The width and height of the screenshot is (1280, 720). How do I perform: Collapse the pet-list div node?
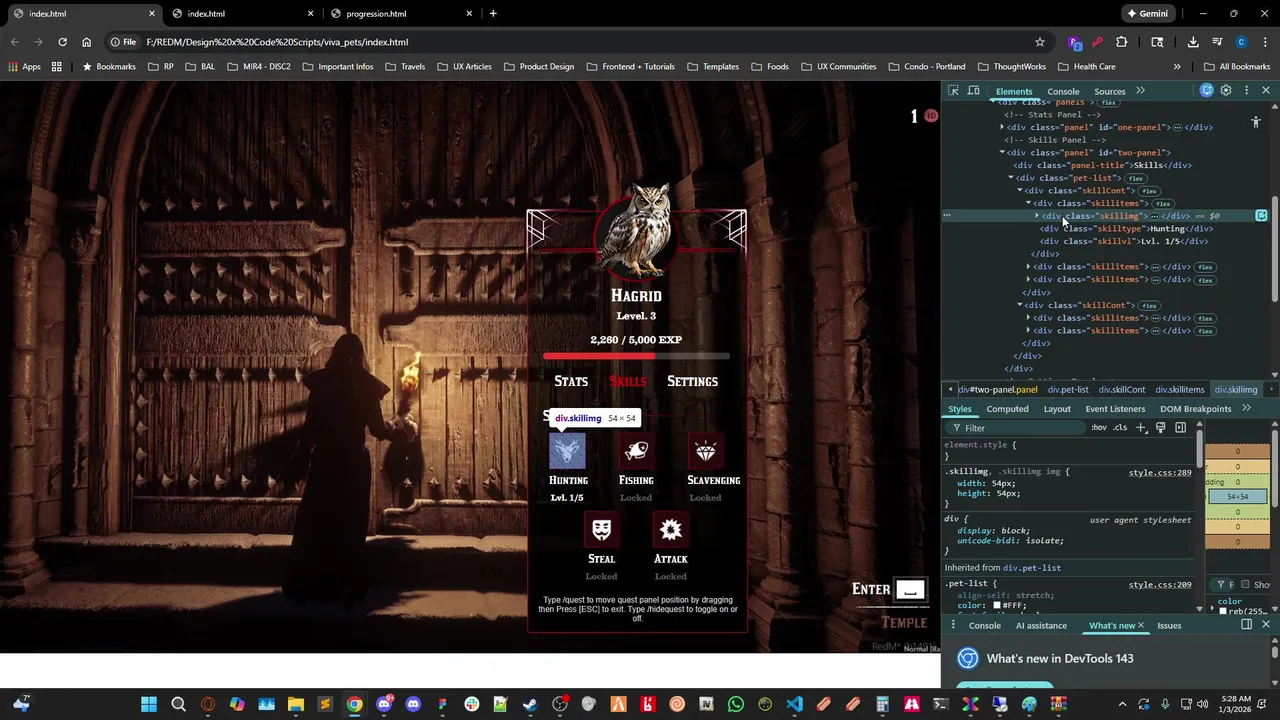coord(1011,178)
